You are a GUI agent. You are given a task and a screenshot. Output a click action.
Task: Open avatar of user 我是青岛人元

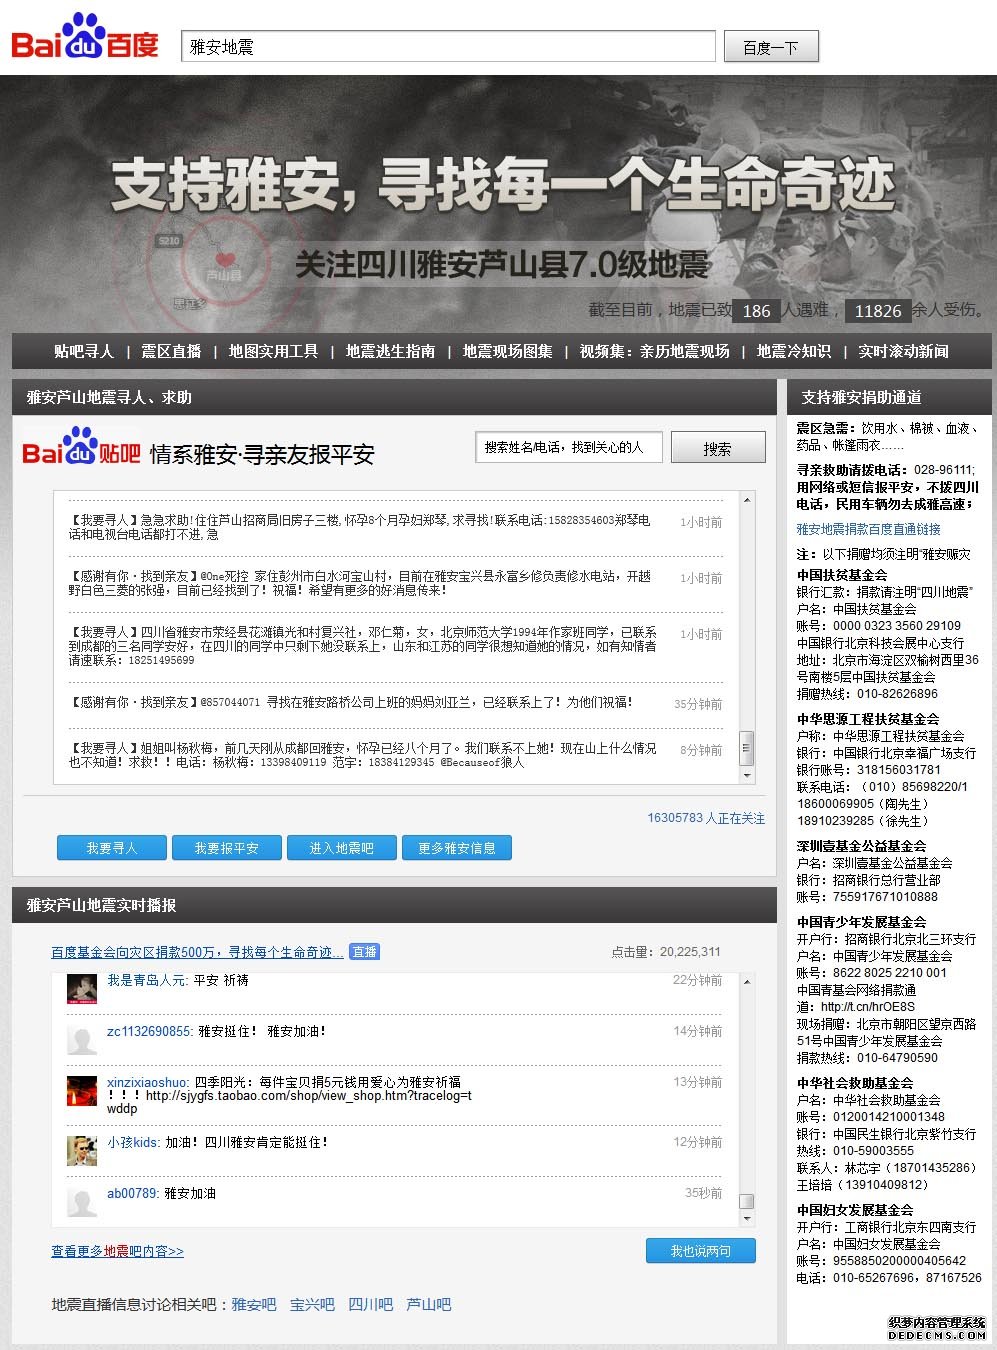82,988
